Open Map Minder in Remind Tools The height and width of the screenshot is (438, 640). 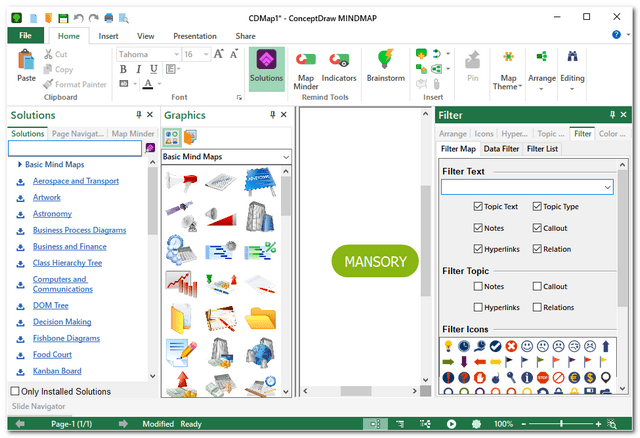coord(306,70)
